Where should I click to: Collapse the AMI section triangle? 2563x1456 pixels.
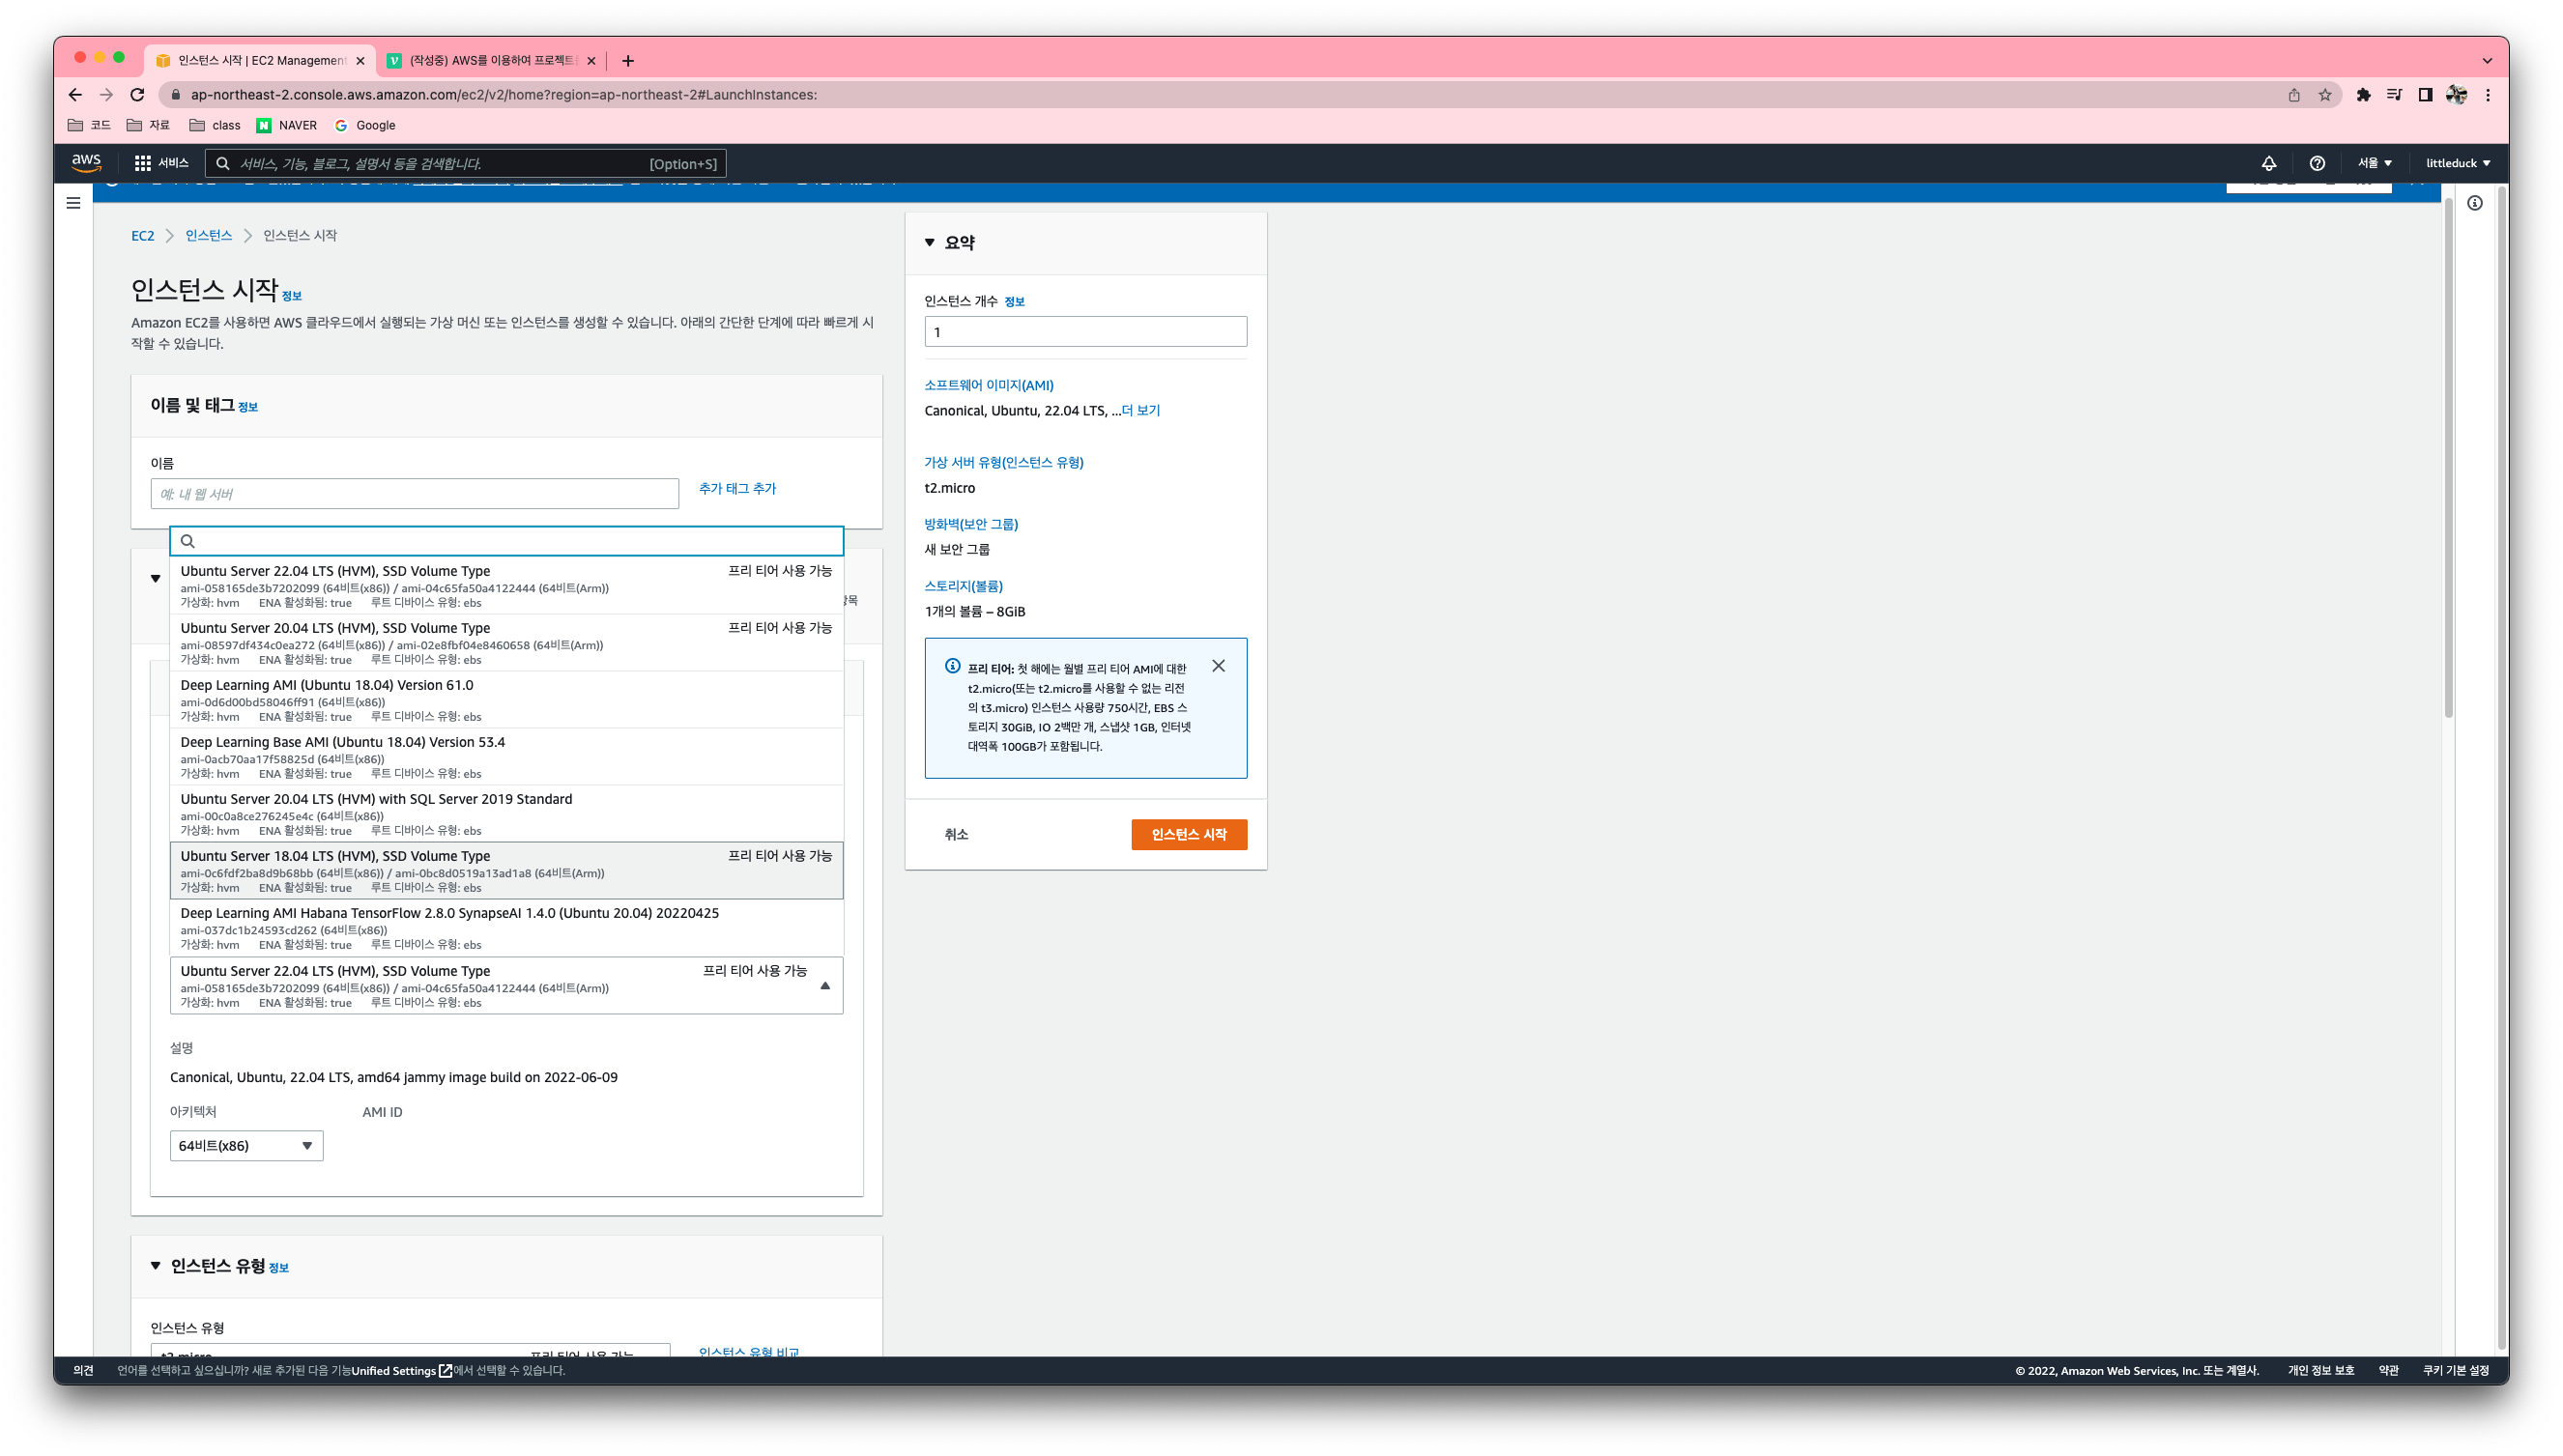click(156, 579)
